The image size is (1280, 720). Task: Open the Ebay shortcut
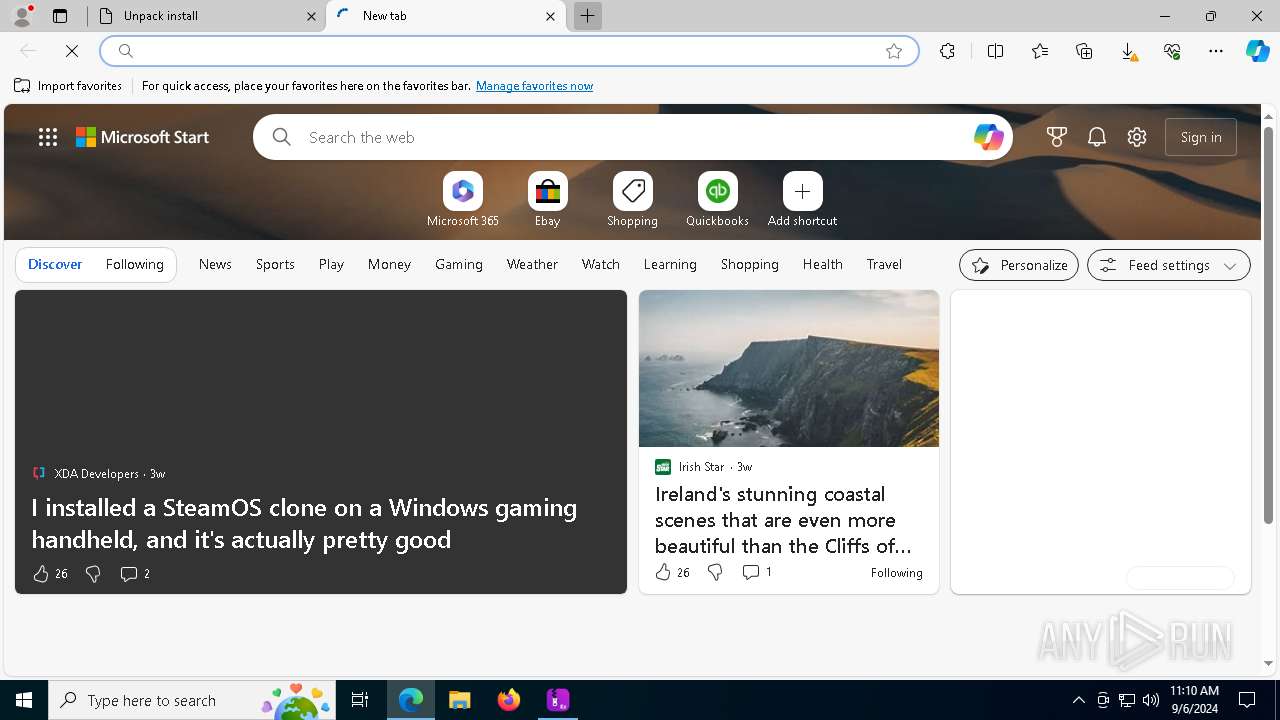pyautogui.click(x=547, y=199)
